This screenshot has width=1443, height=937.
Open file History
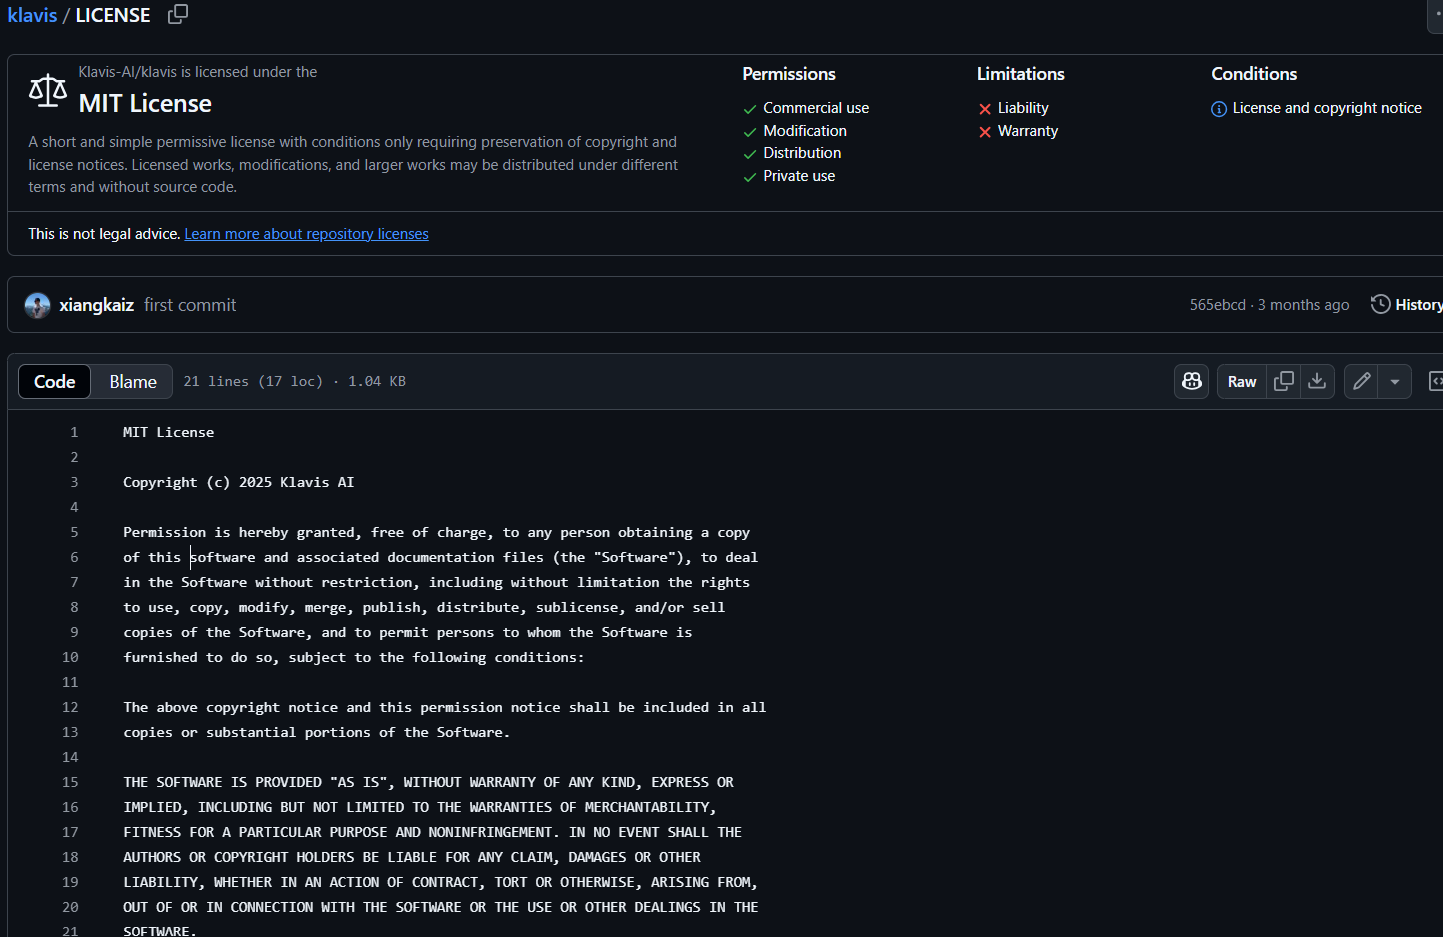tap(1407, 305)
